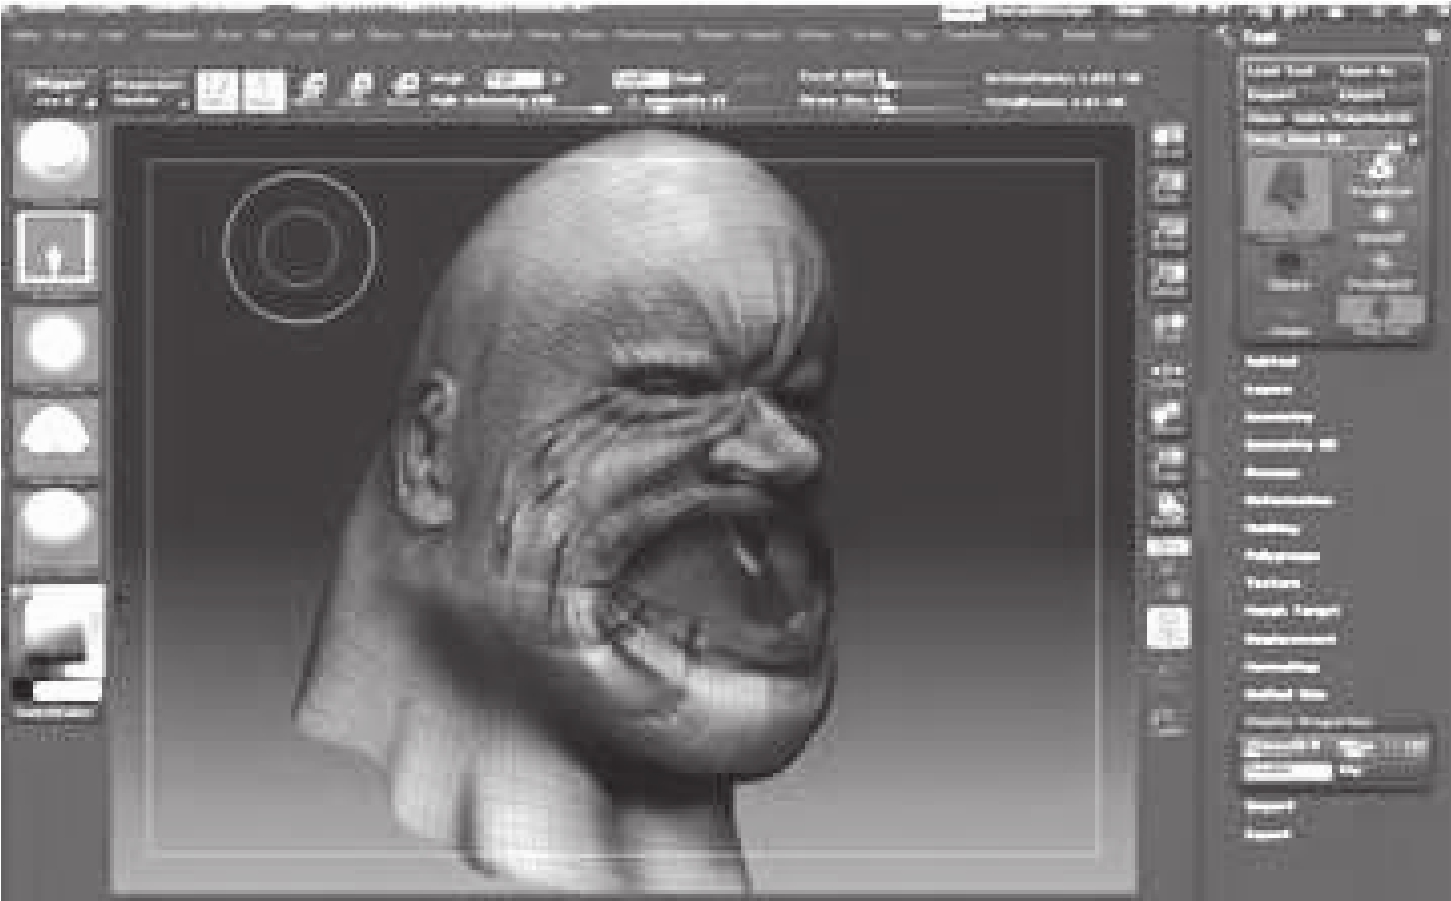Expand the Preview subpalette

[1272, 472]
